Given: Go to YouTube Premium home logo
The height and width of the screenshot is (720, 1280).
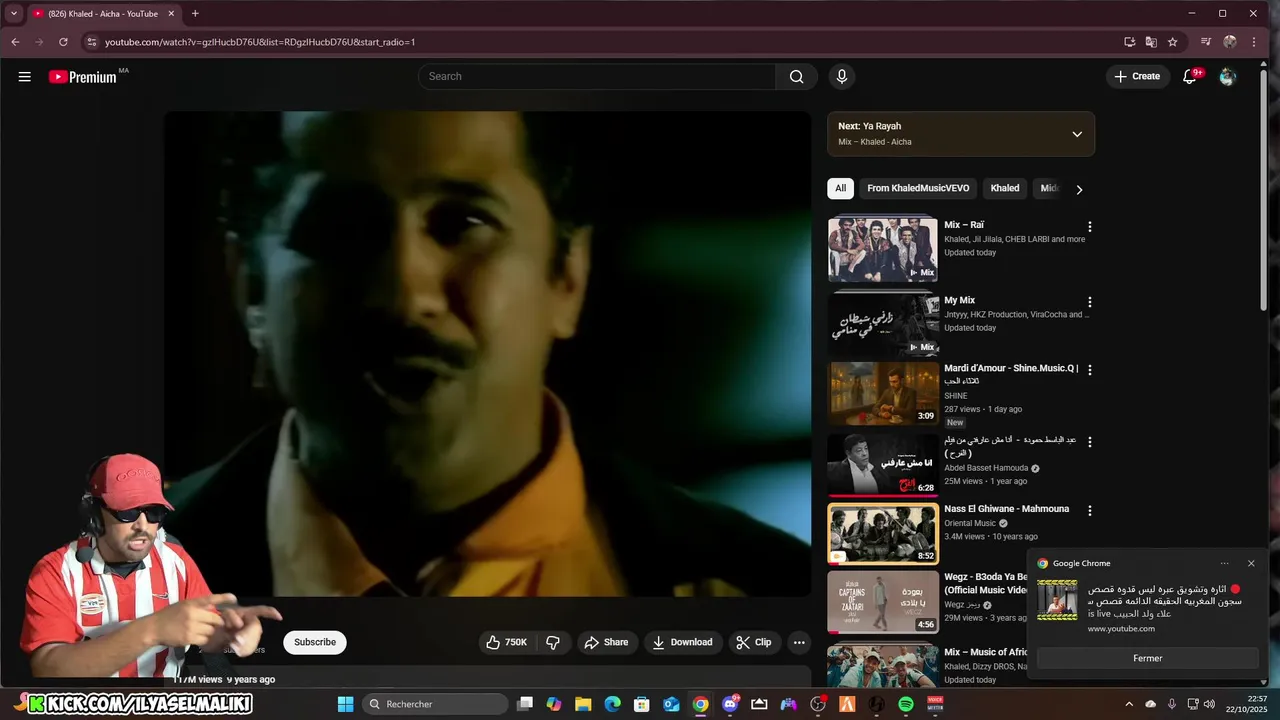Looking at the screenshot, I should point(83,77).
